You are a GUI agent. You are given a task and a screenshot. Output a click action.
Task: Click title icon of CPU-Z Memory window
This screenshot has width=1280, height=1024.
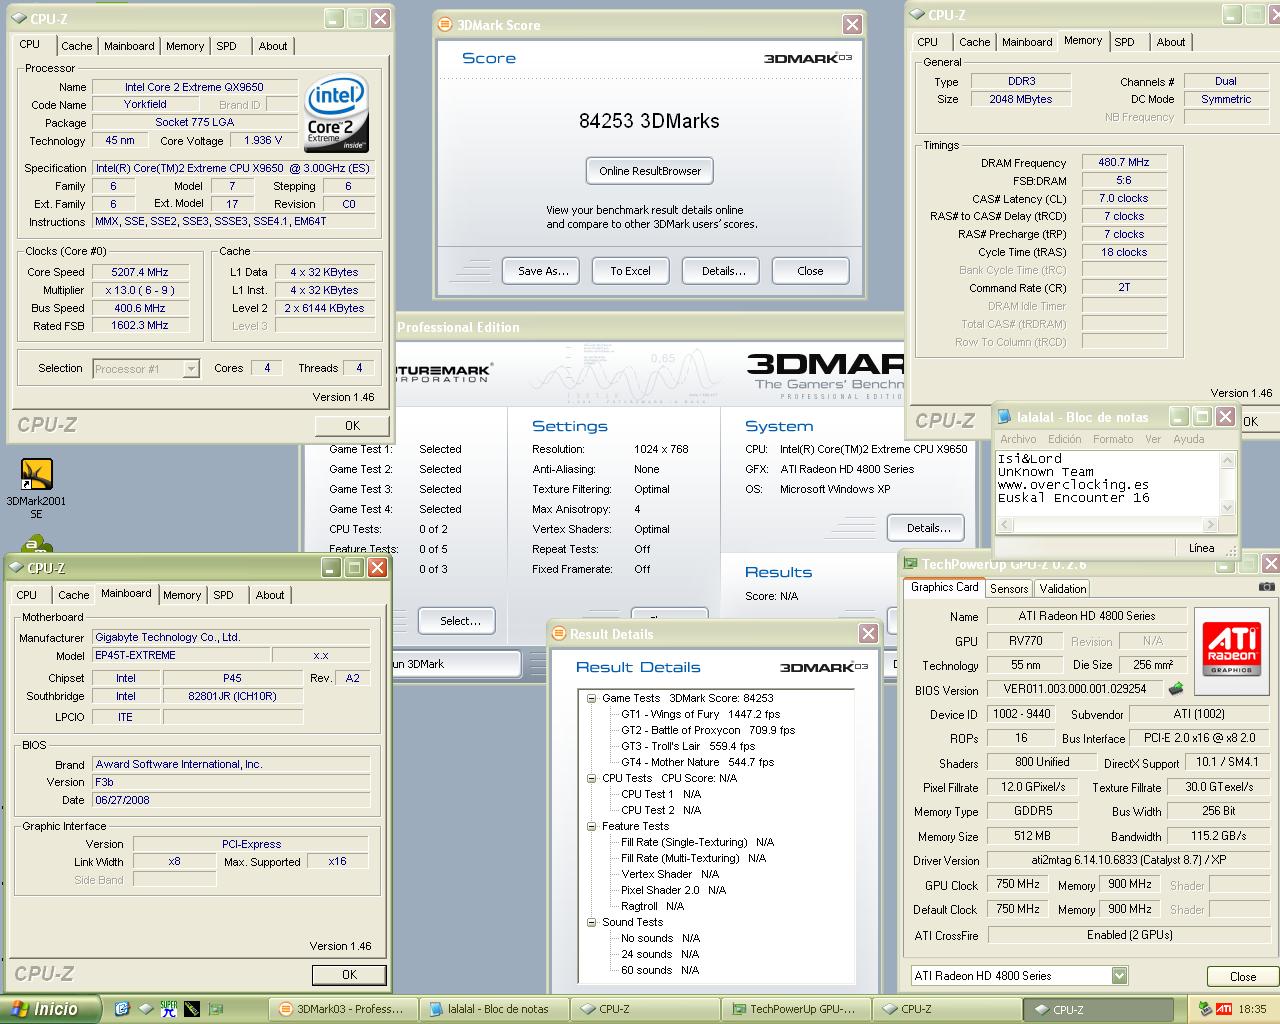(916, 15)
